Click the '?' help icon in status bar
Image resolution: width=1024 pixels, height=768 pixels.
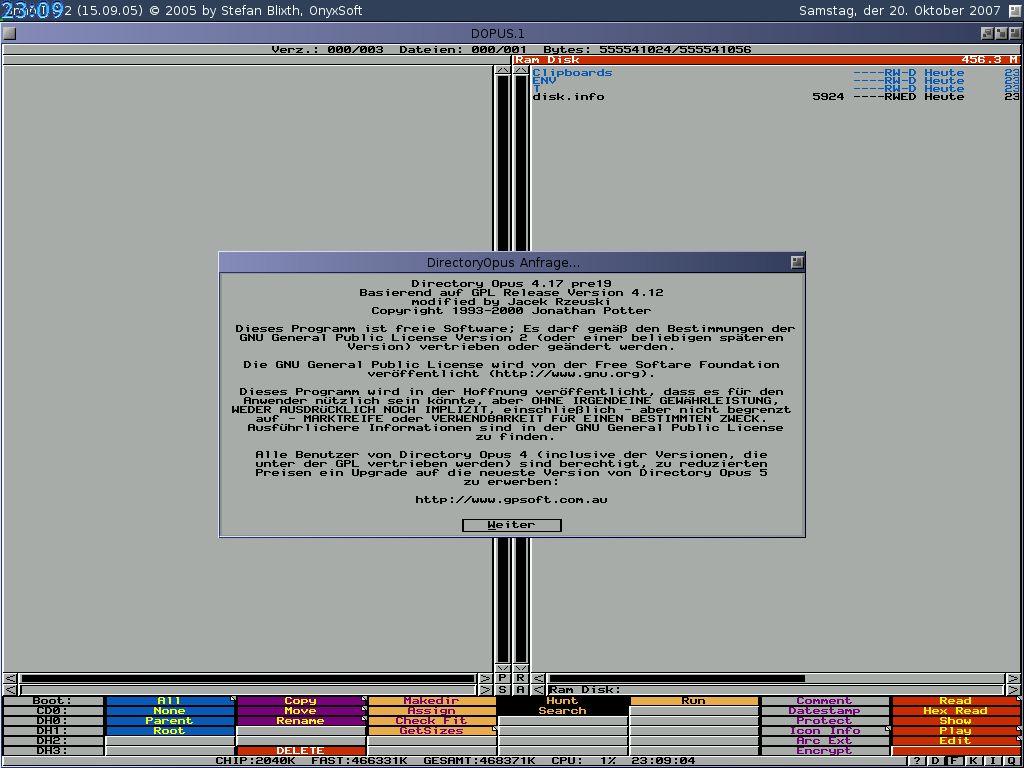pos(917,761)
